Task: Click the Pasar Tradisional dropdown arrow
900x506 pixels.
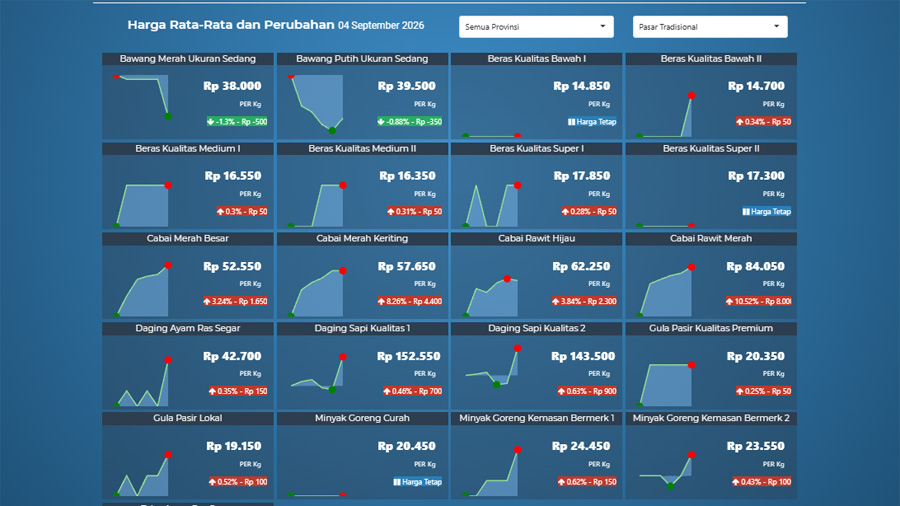Action: 776,26
